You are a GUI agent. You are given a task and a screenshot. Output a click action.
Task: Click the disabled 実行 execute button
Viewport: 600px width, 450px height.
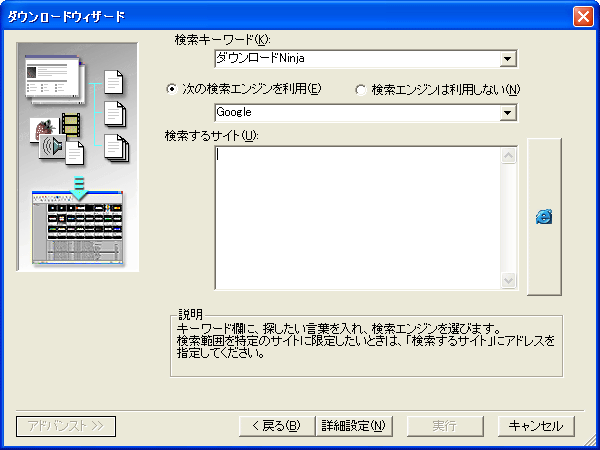[x=445, y=426]
